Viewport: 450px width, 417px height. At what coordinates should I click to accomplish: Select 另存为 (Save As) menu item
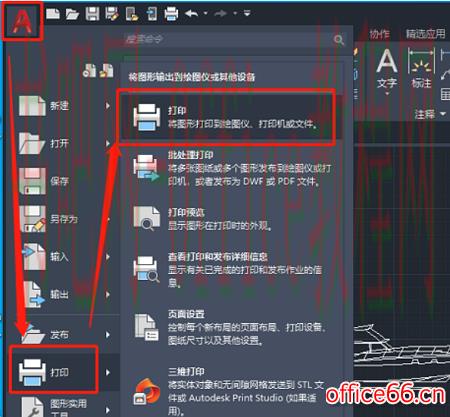coord(64,219)
